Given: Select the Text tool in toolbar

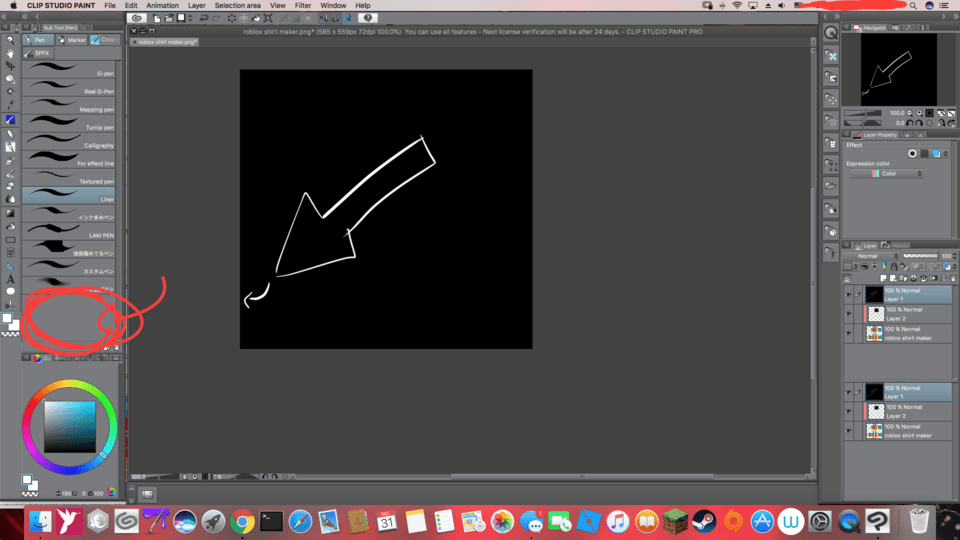Looking at the screenshot, I should point(10,279).
